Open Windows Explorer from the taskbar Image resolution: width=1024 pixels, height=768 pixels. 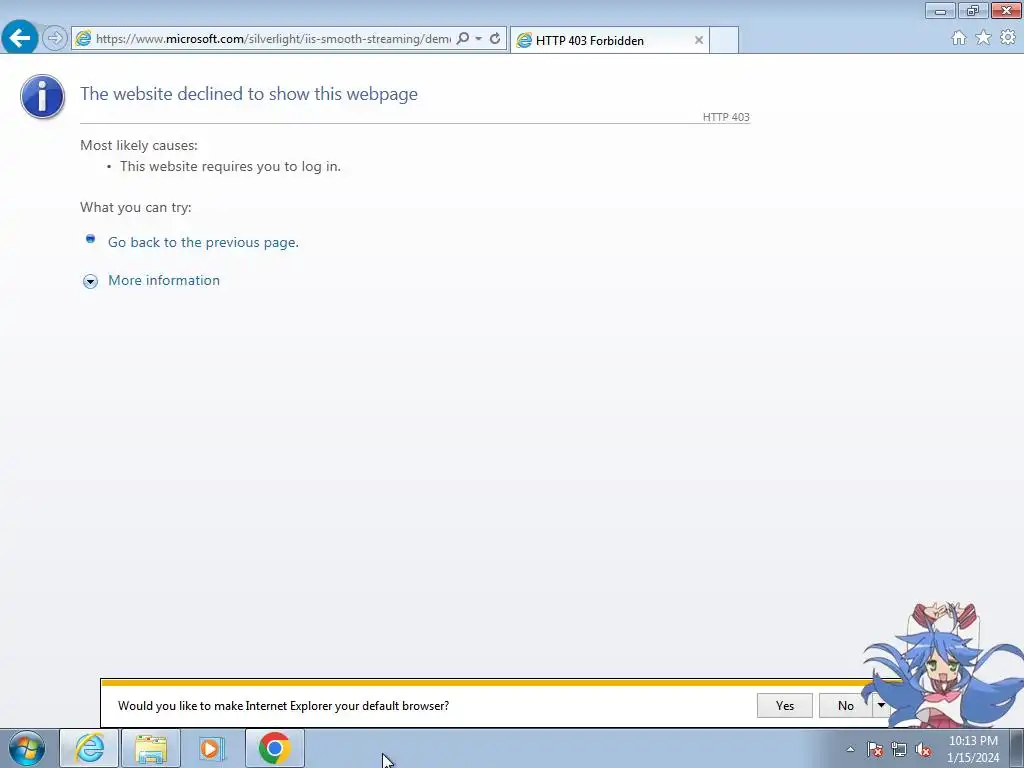point(151,748)
